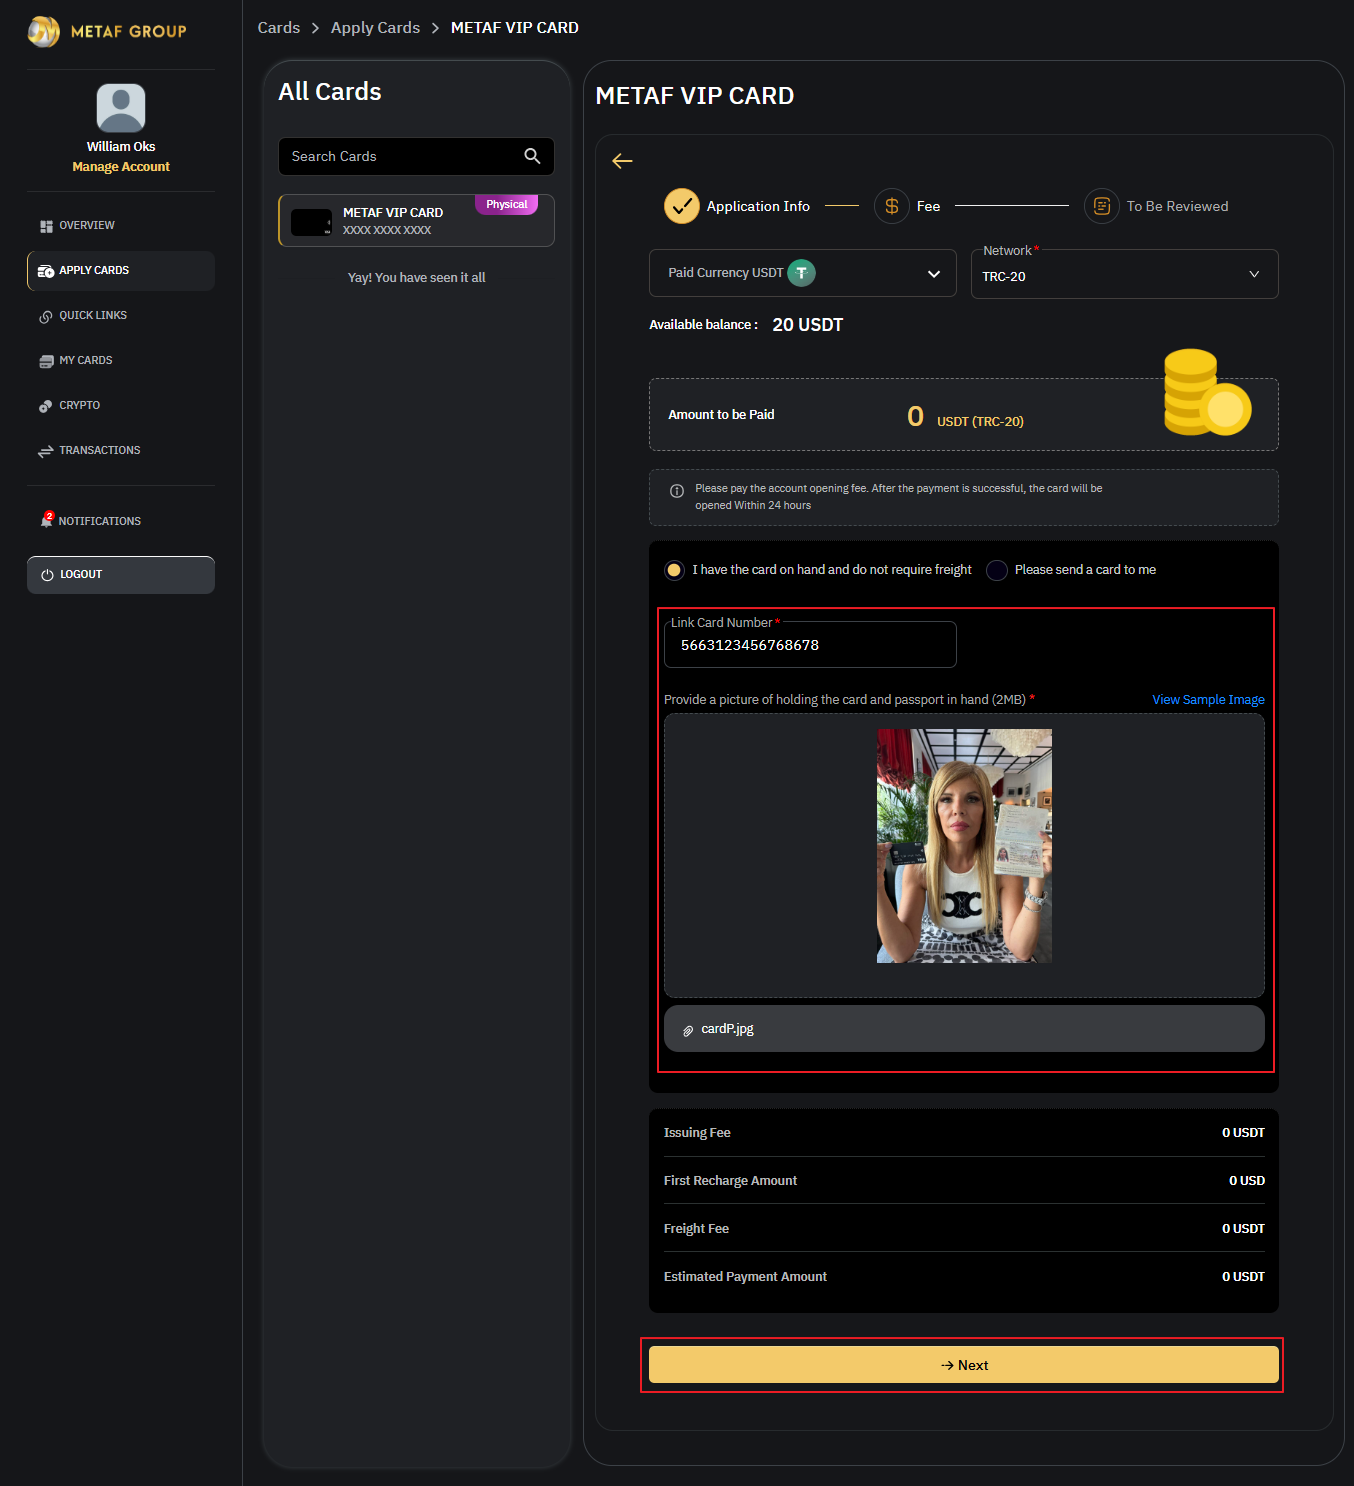Click the 20 USDT available balance

pos(808,325)
